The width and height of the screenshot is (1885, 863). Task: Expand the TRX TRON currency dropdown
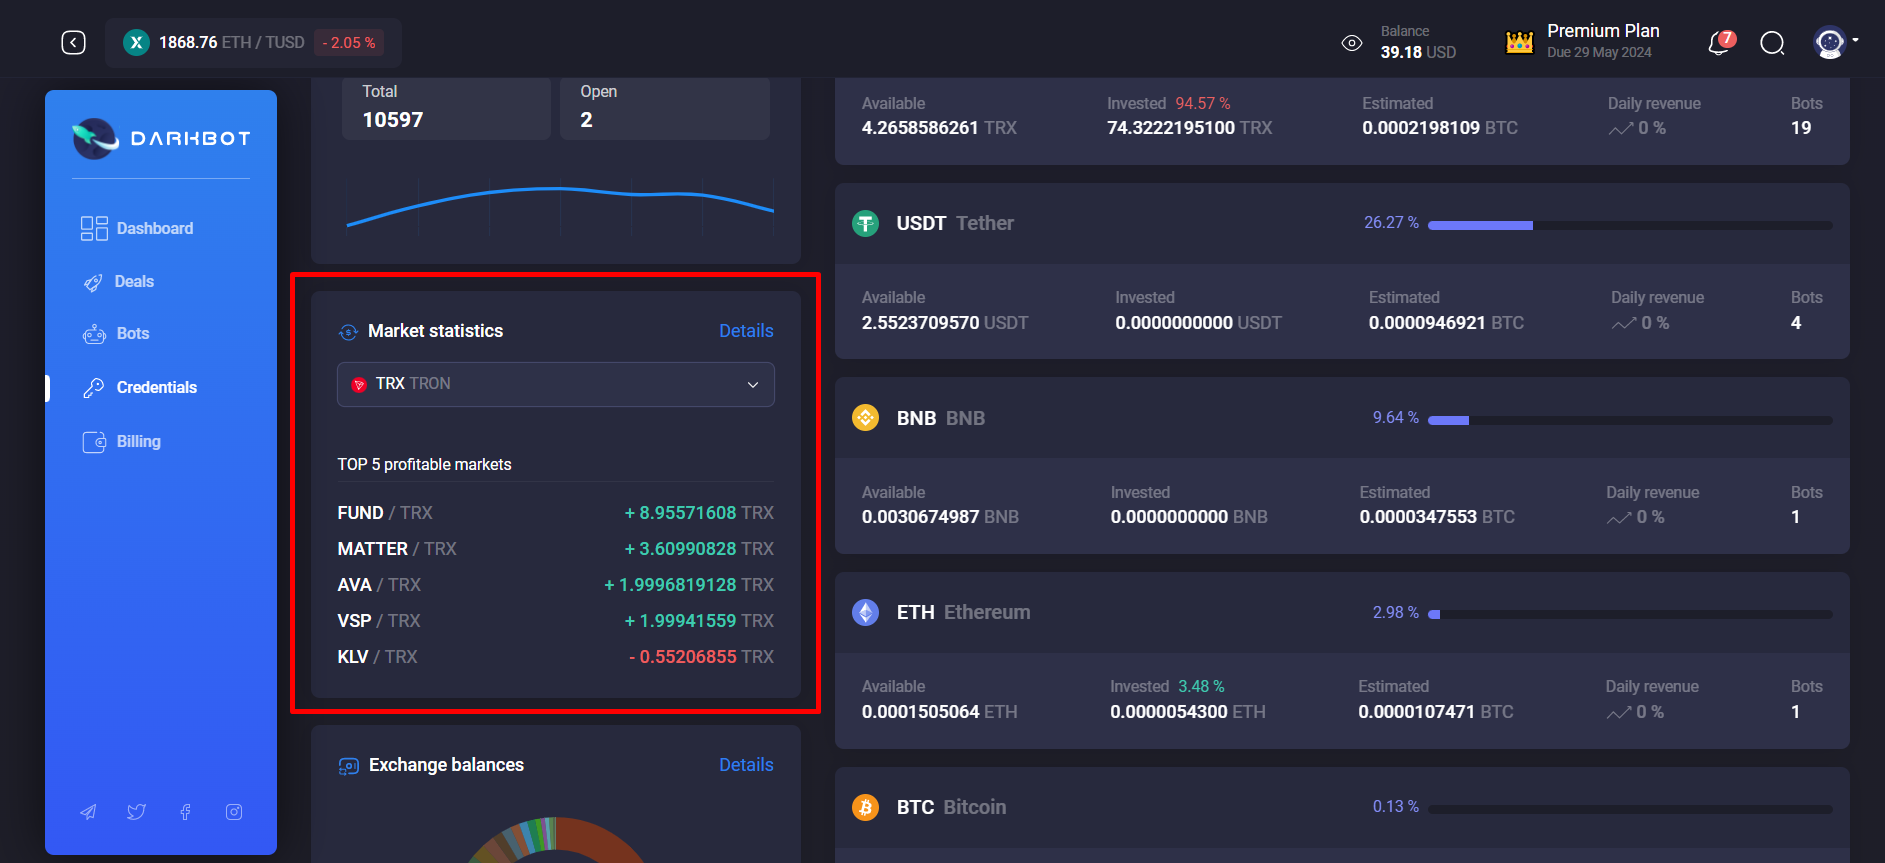[556, 384]
